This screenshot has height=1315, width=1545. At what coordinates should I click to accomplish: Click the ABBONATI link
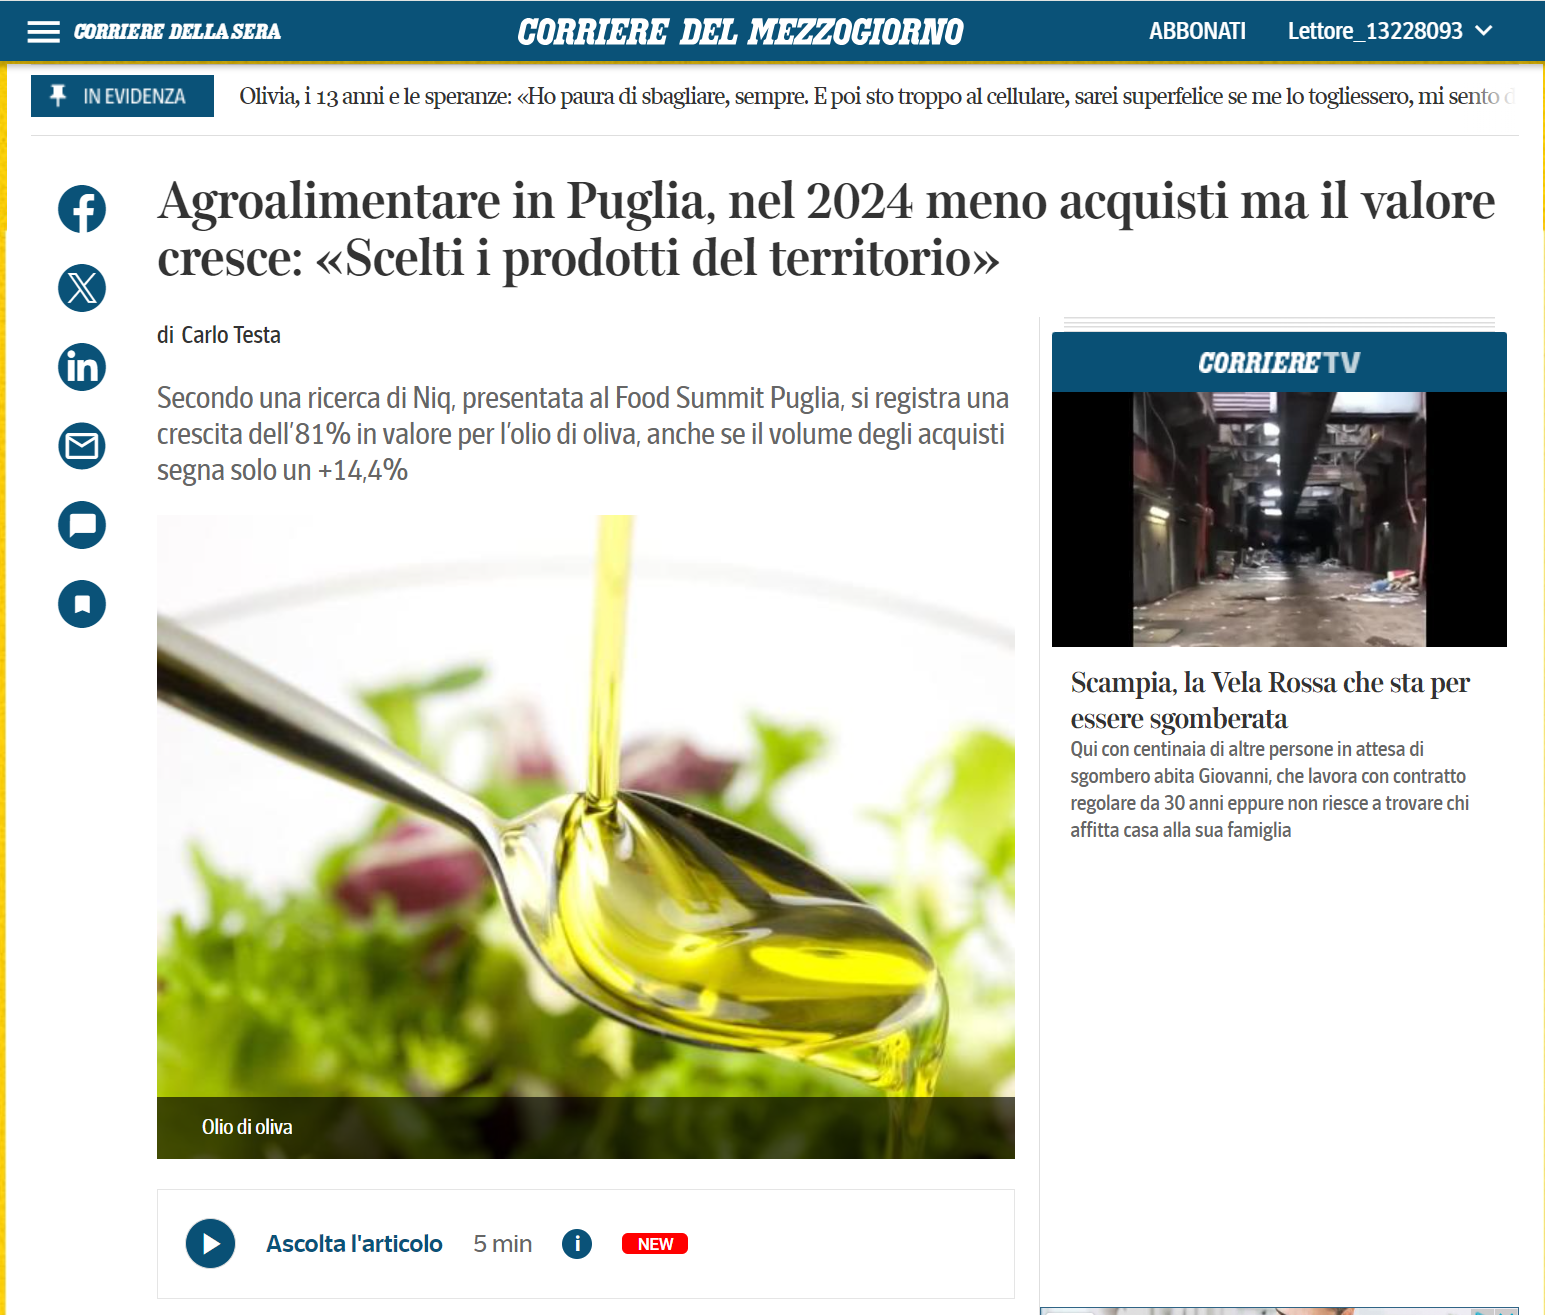click(1197, 31)
